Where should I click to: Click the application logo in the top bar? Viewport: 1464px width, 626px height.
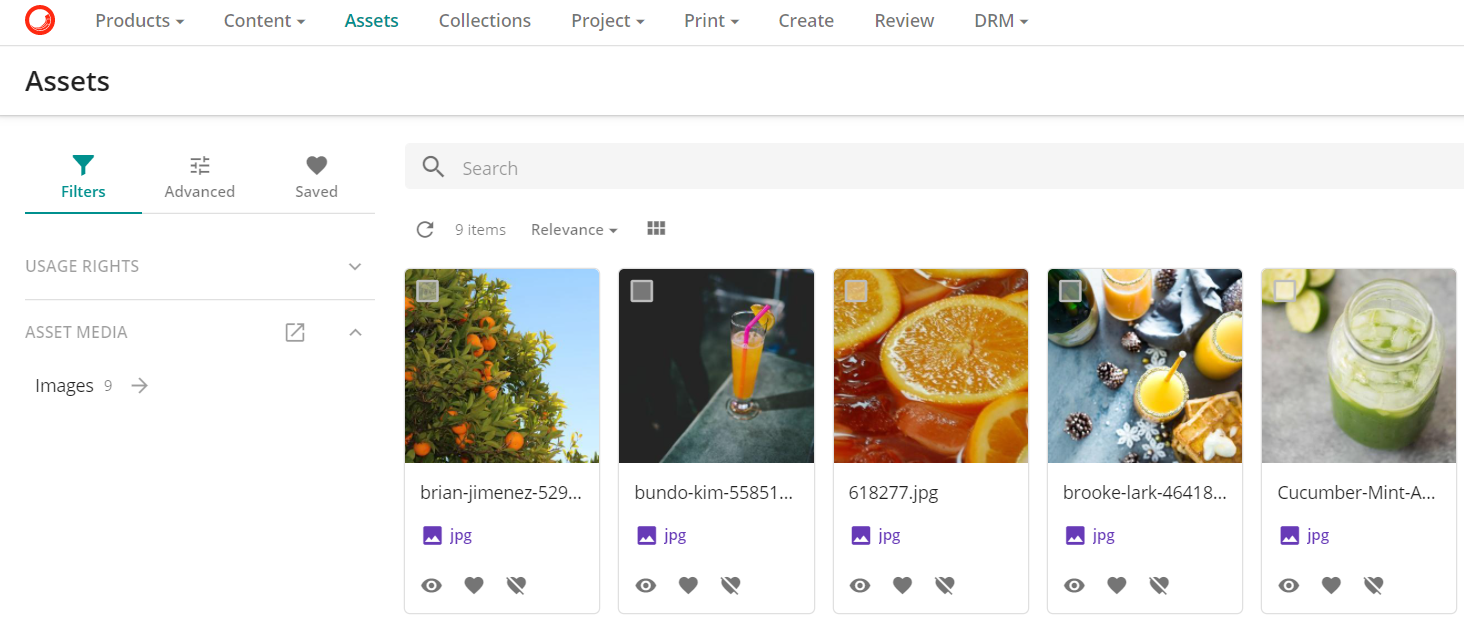[x=39, y=20]
